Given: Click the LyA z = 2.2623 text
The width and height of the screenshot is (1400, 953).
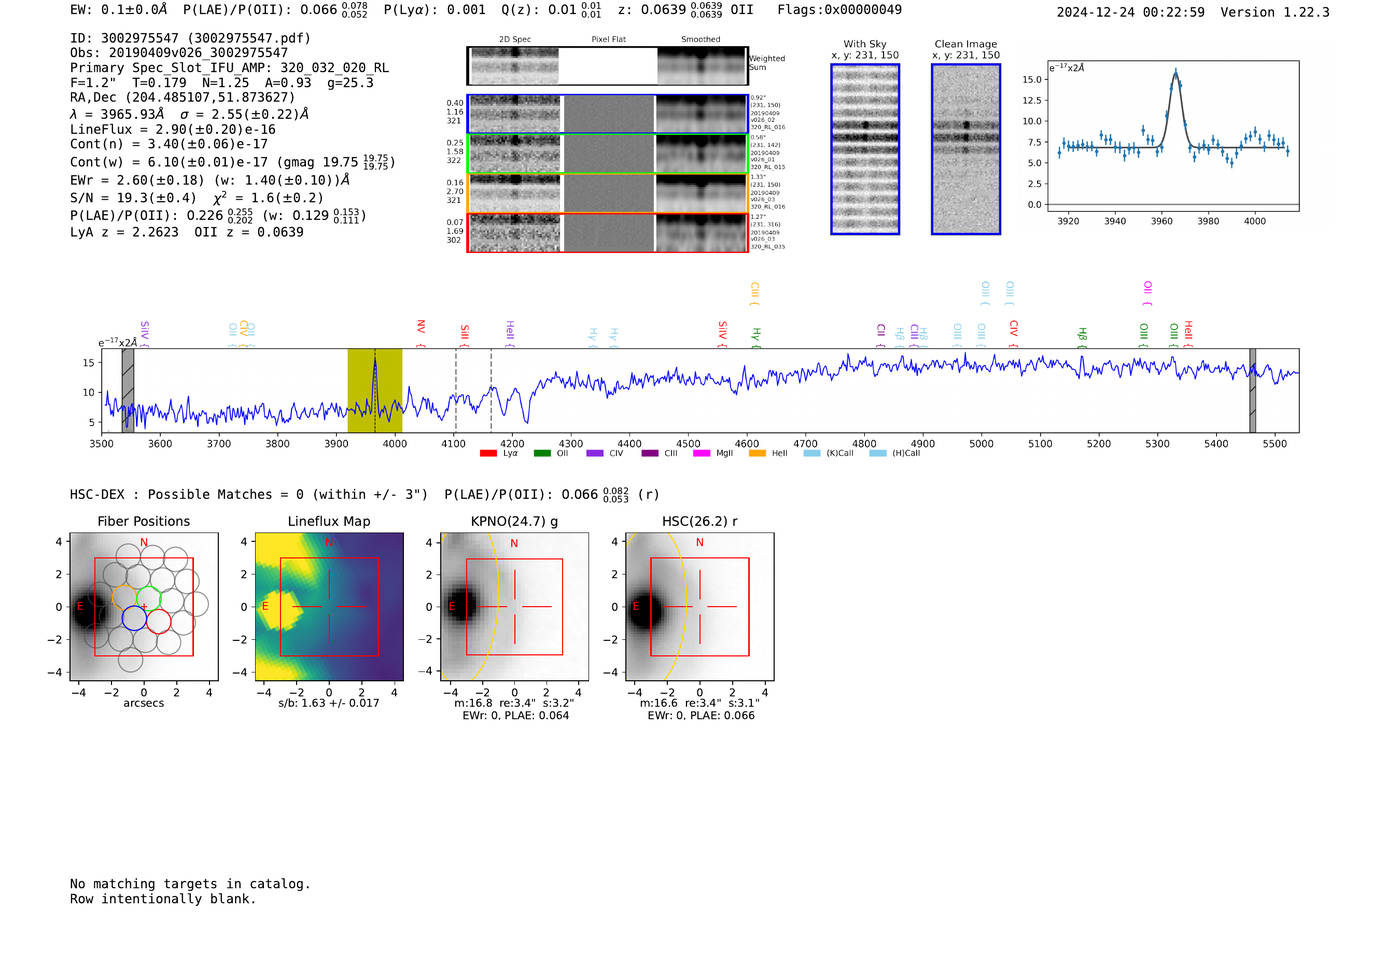Looking at the screenshot, I should [x=125, y=232].
